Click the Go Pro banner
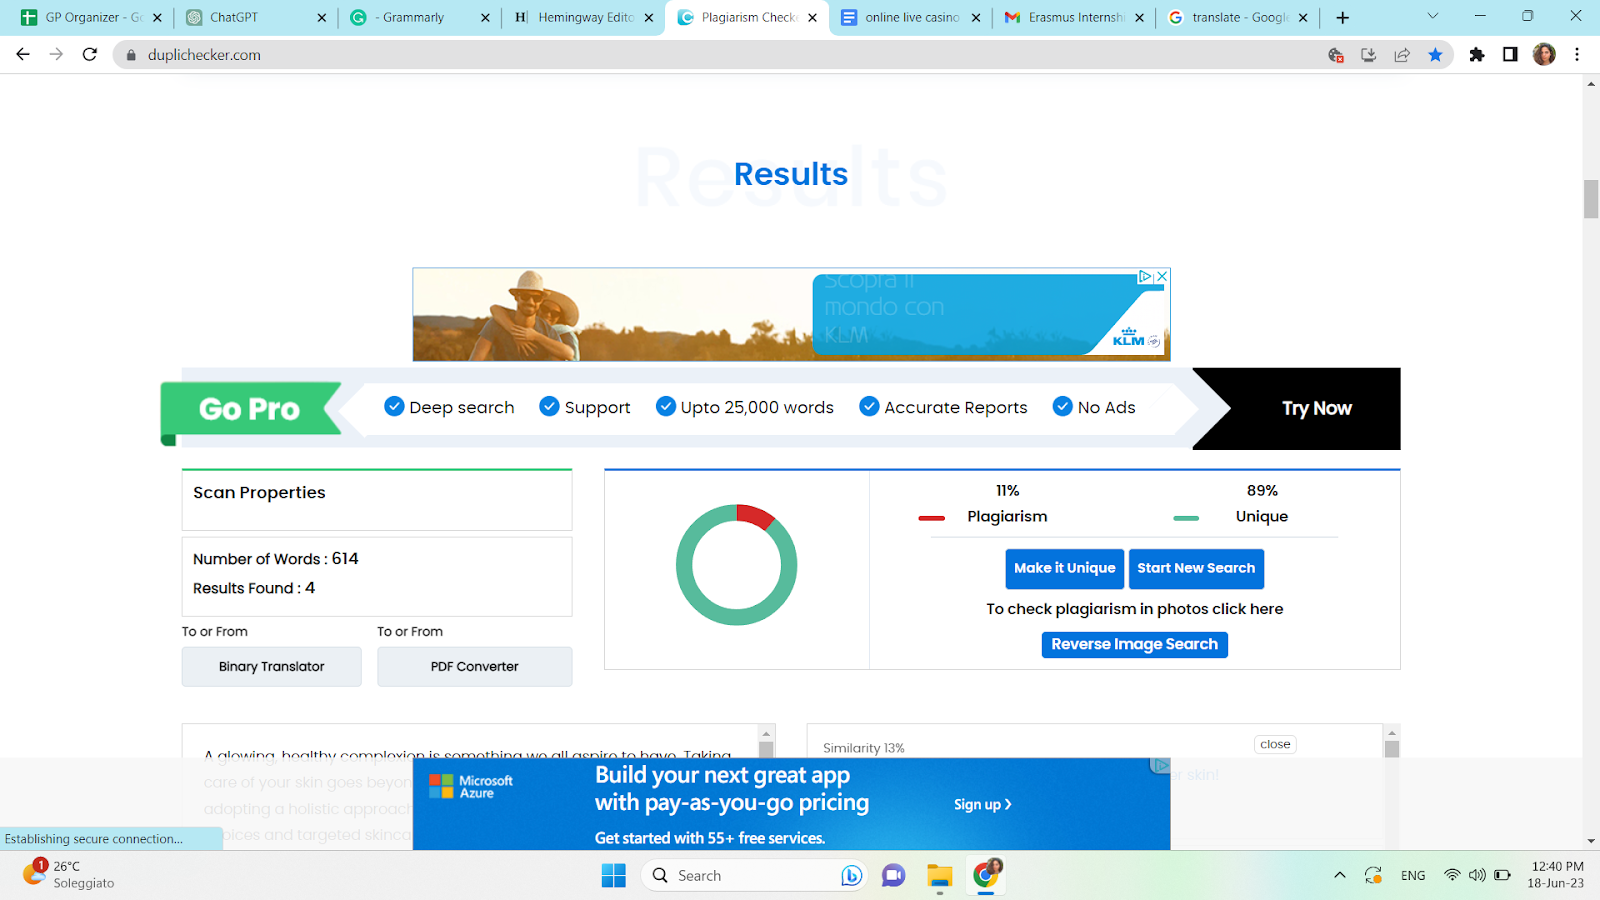The width and height of the screenshot is (1600, 900). pyautogui.click(x=250, y=409)
